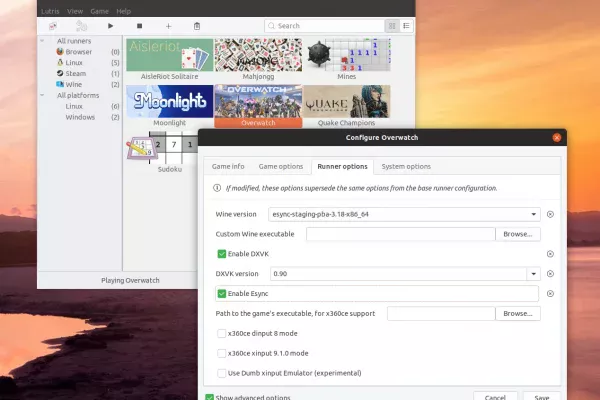
Task: Click Cancel in Configure Overwatch dialog
Action: pos(495,396)
